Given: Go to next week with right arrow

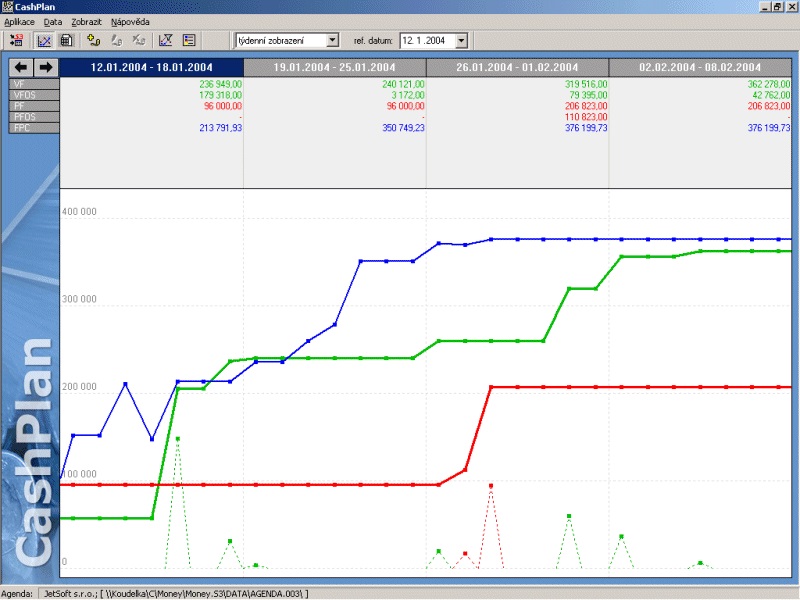Looking at the screenshot, I should [46, 67].
